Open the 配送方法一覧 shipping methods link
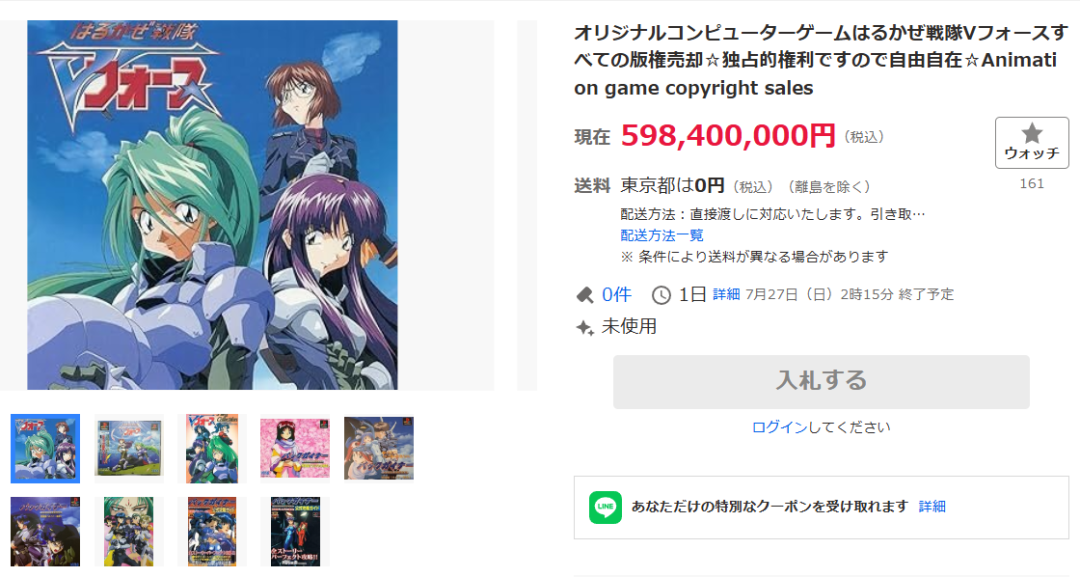 (x=662, y=235)
